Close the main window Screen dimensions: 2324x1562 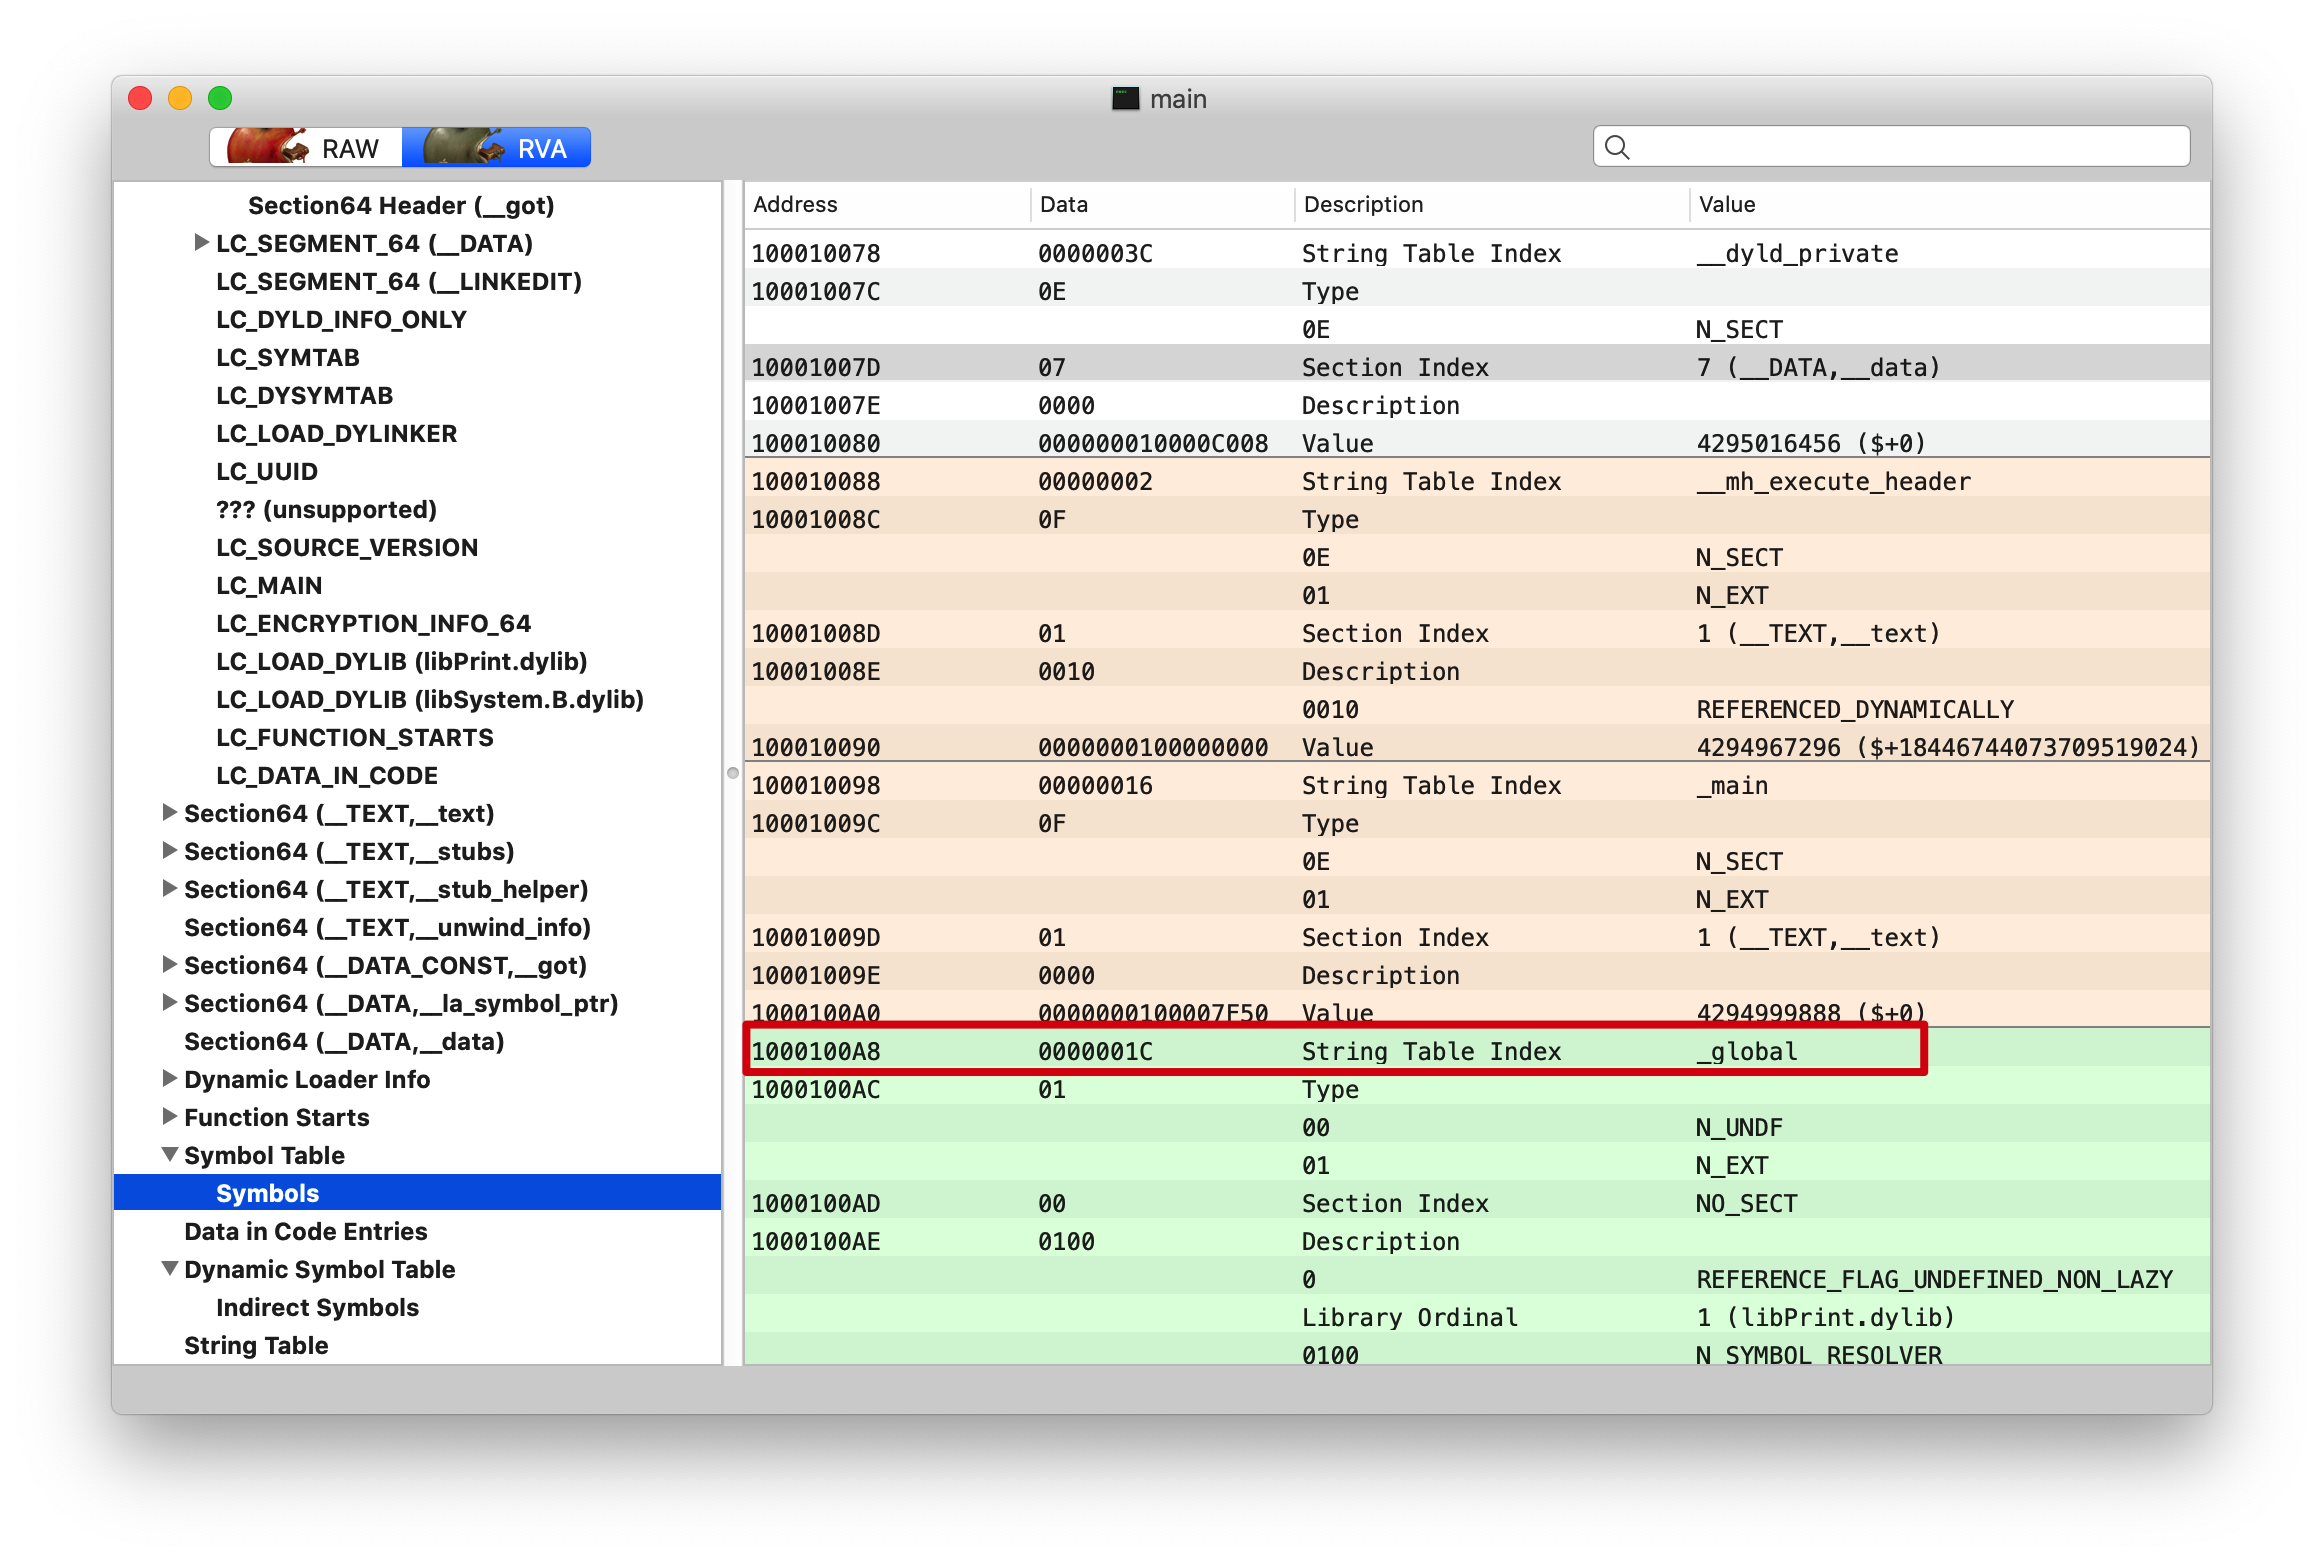(140, 98)
